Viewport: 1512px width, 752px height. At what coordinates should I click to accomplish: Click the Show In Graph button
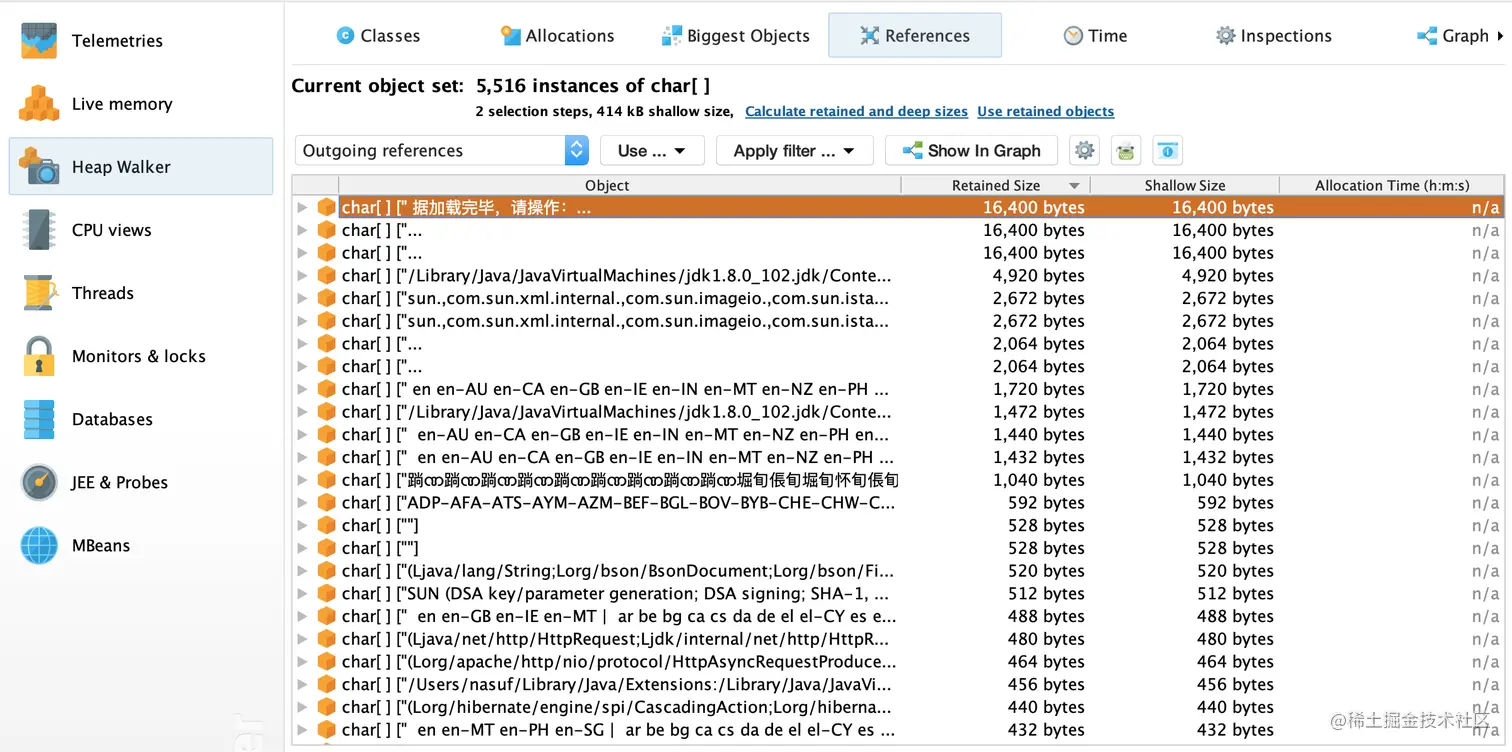pyautogui.click(x=972, y=151)
